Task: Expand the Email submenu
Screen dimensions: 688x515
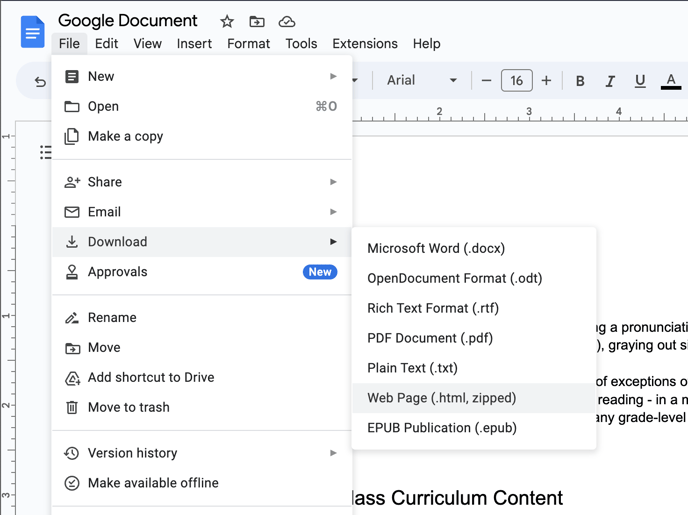Action: [x=202, y=212]
